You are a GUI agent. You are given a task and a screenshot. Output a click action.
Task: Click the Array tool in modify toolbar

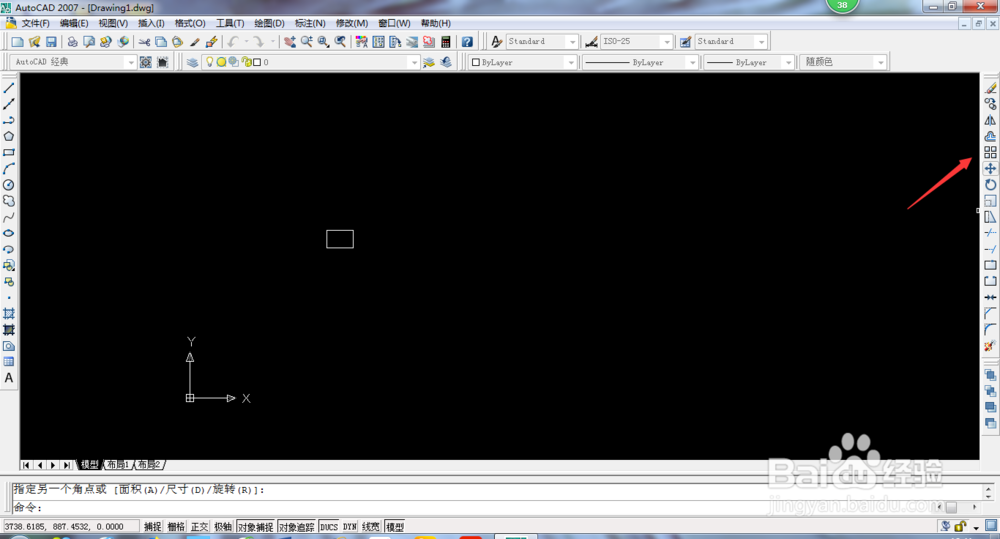tap(990, 152)
